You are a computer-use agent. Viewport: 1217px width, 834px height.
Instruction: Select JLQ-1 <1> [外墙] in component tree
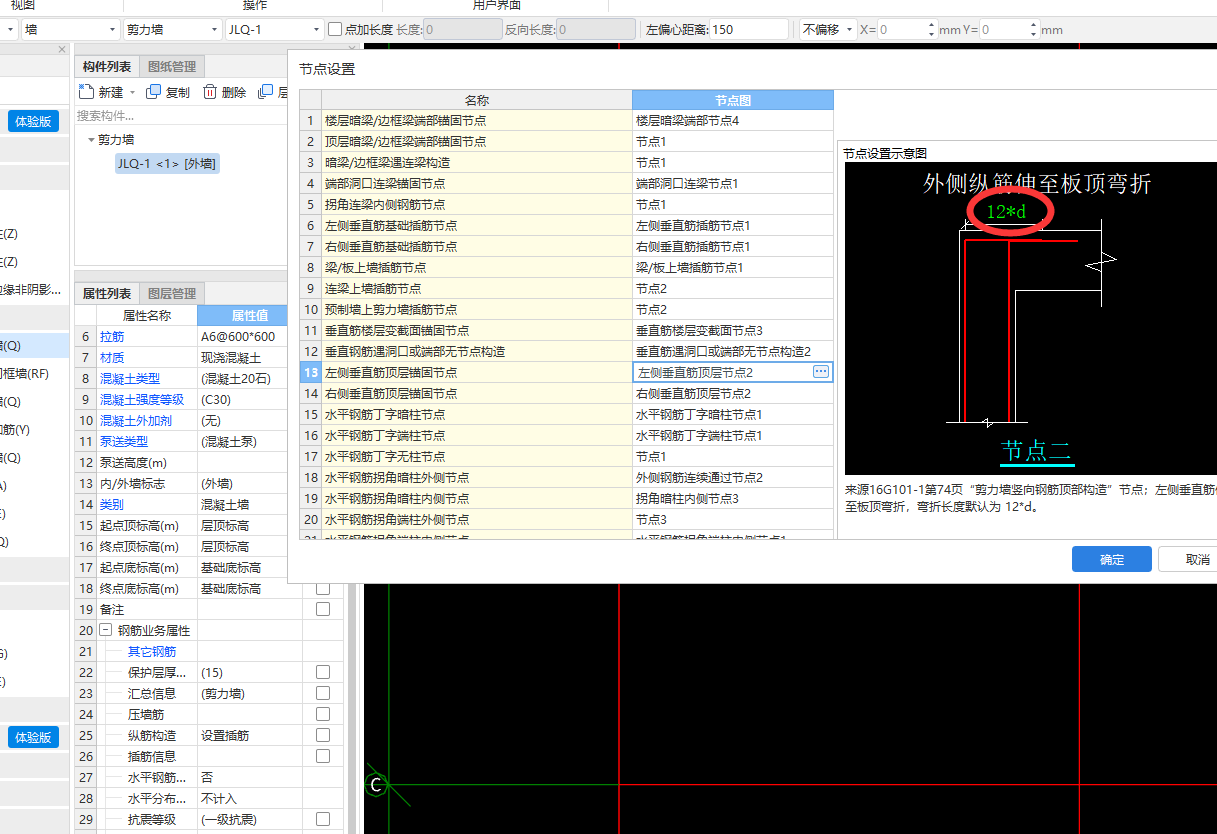click(x=167, y=164)
